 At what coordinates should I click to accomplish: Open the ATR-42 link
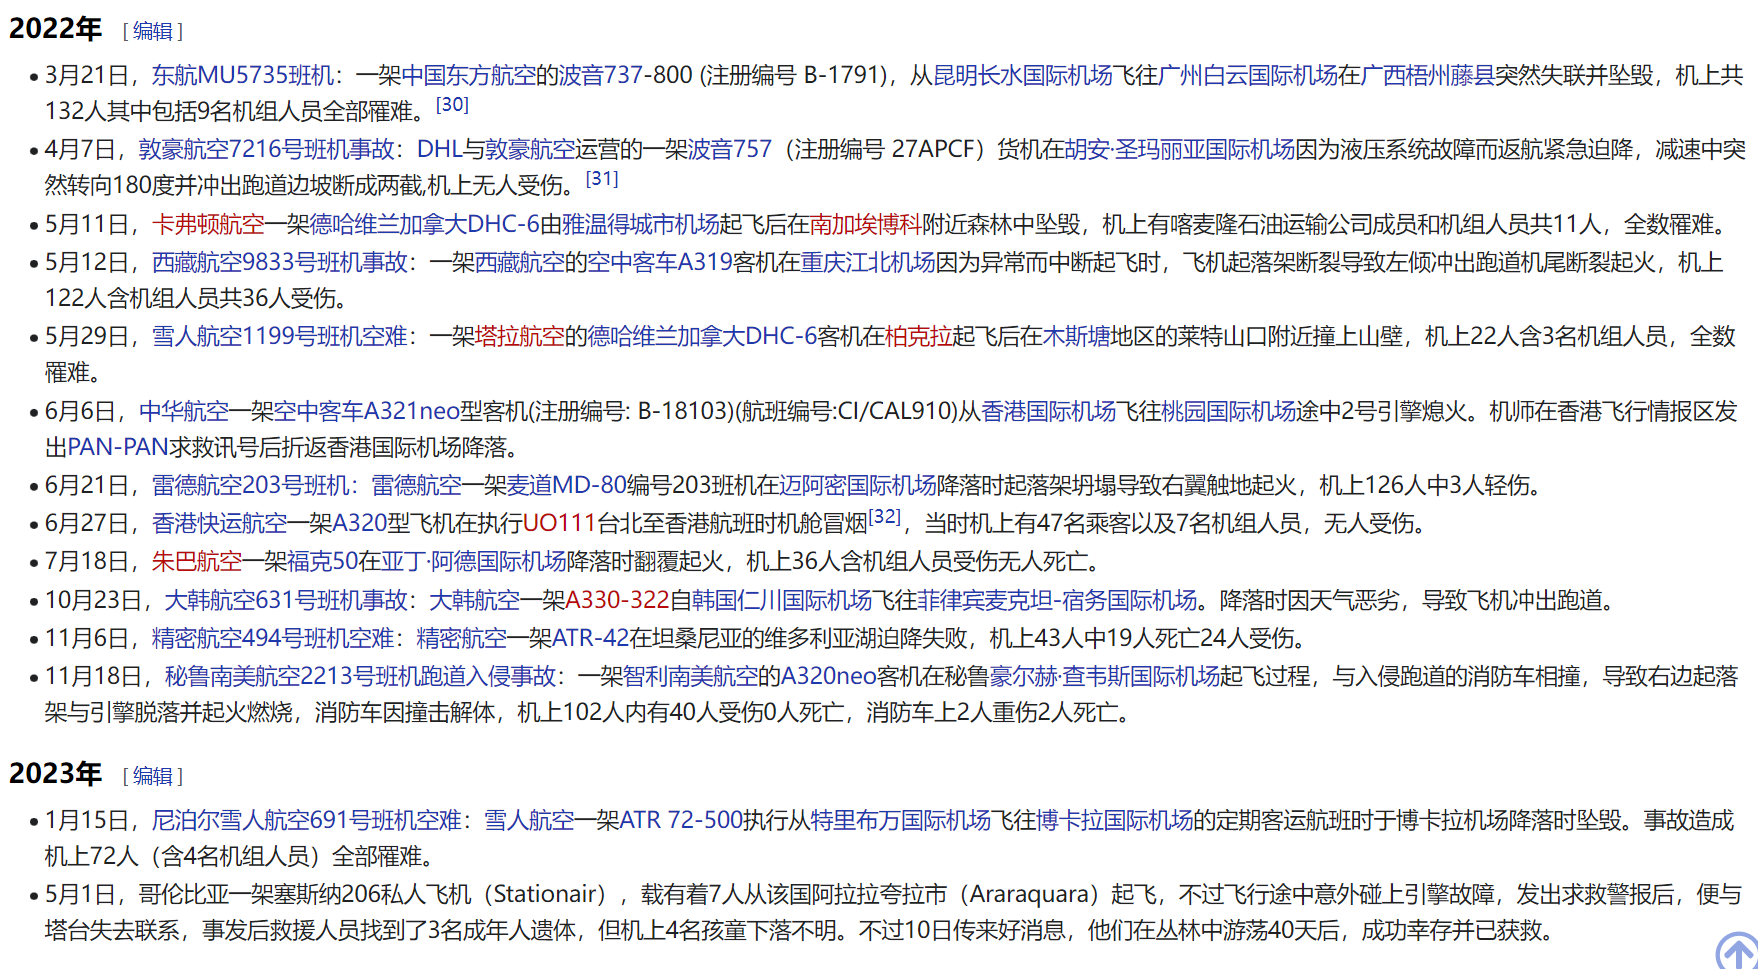[x=591, y=638]
